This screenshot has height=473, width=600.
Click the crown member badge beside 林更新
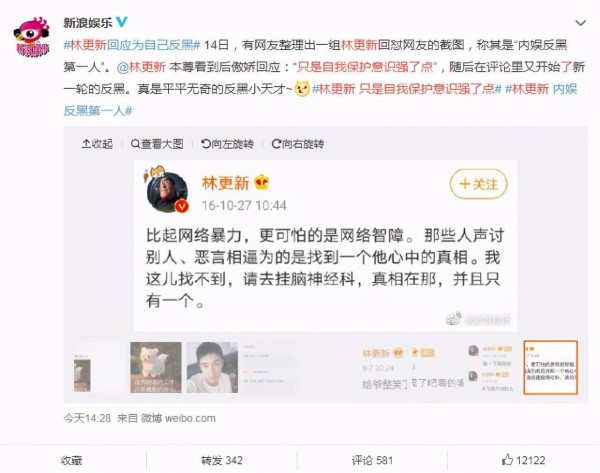[262, 183]
